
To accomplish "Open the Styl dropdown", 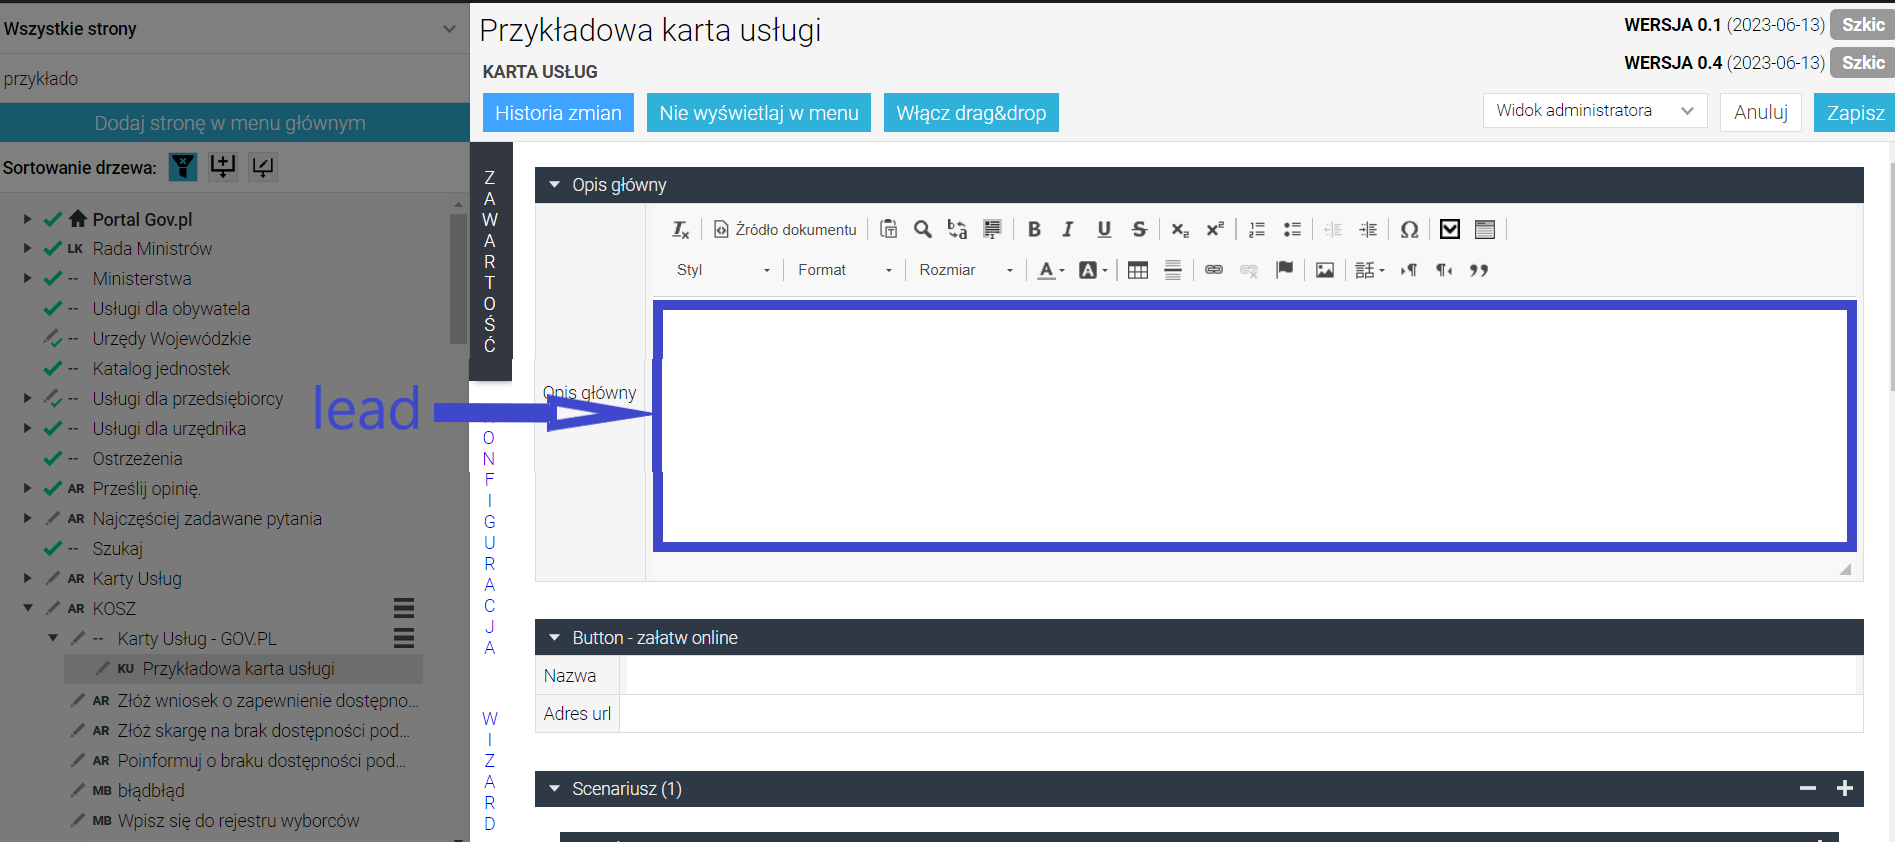I will tap(723, 270).
